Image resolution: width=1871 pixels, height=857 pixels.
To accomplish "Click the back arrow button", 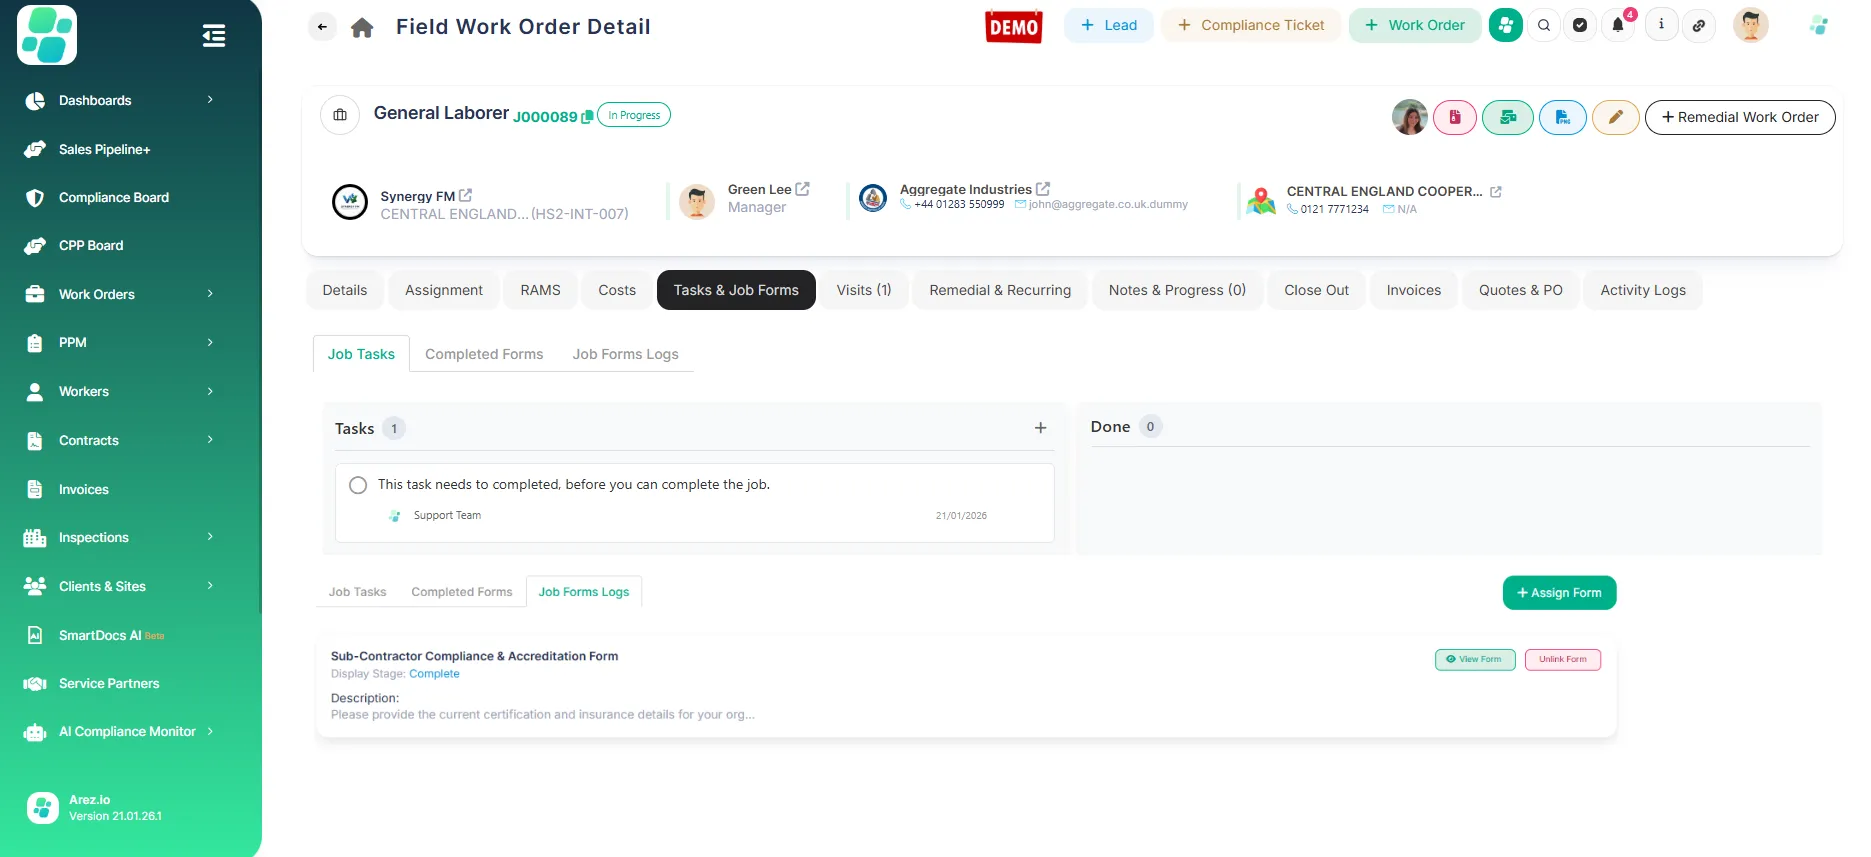I will 322,27.
